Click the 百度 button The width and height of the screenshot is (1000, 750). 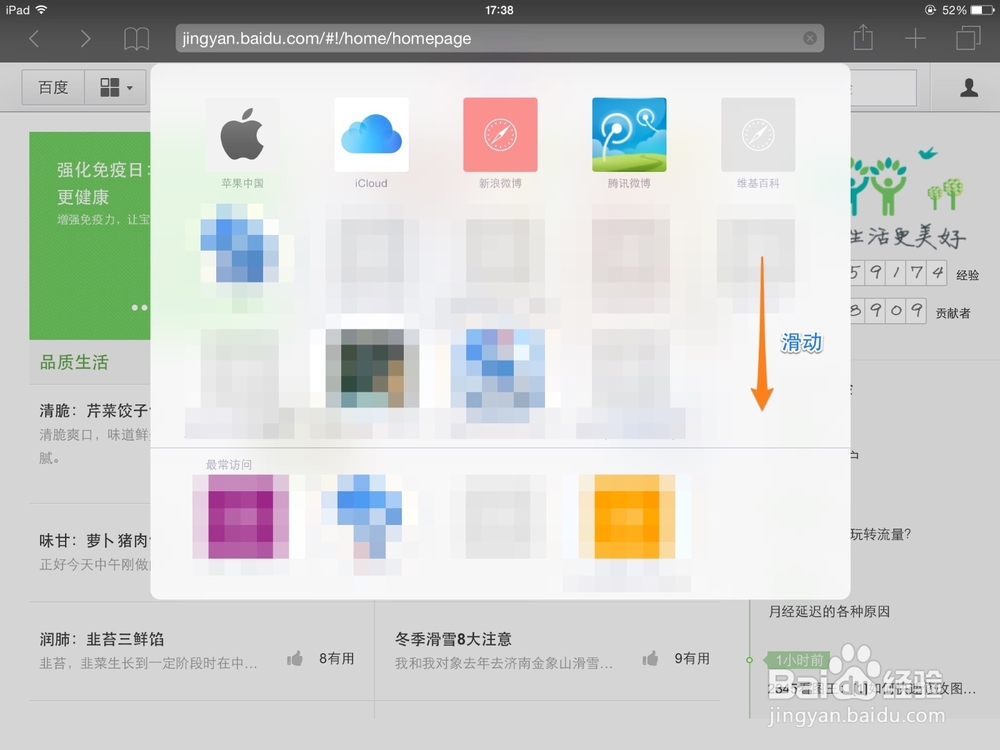(53, 87)
